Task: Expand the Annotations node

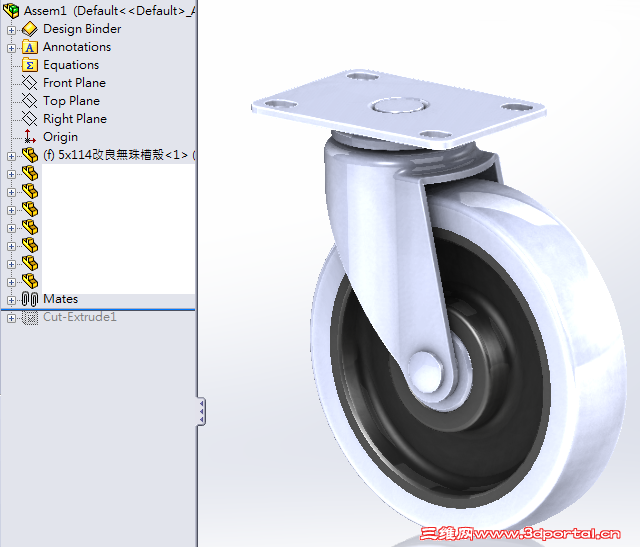Action: coord(11,48)
